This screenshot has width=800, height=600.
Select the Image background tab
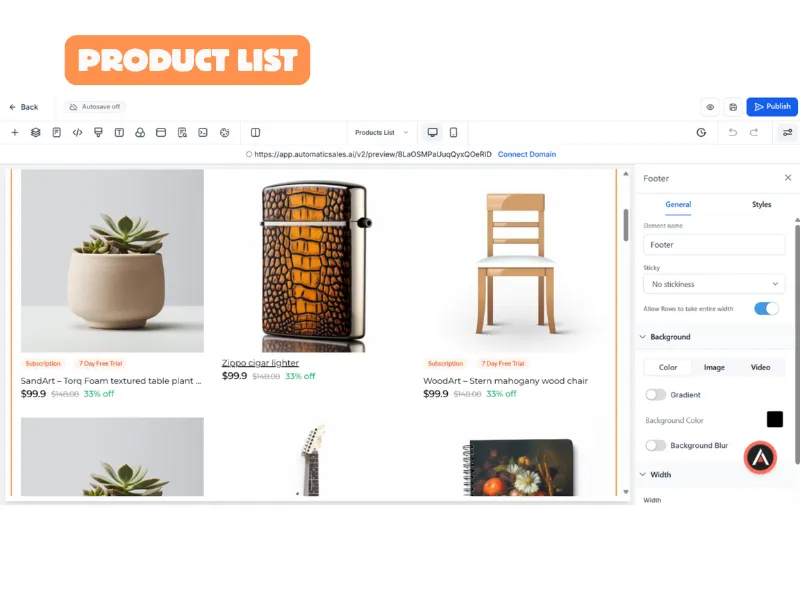click(714, 367)
